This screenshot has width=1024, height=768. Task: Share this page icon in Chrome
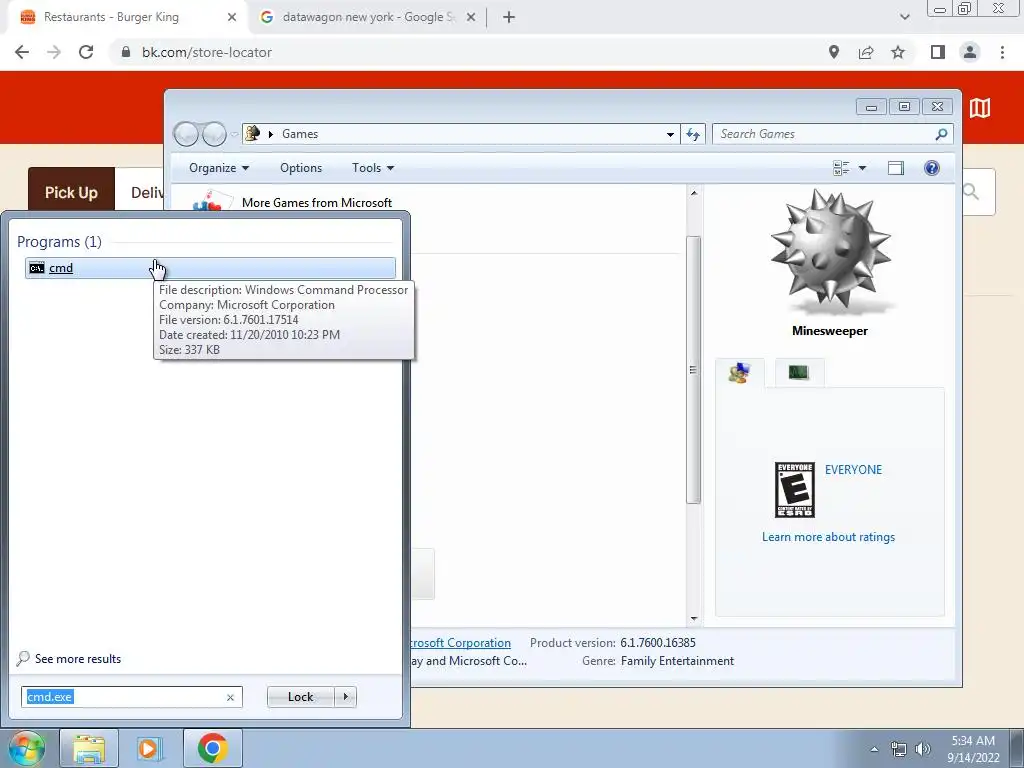[x=866, y=52]
